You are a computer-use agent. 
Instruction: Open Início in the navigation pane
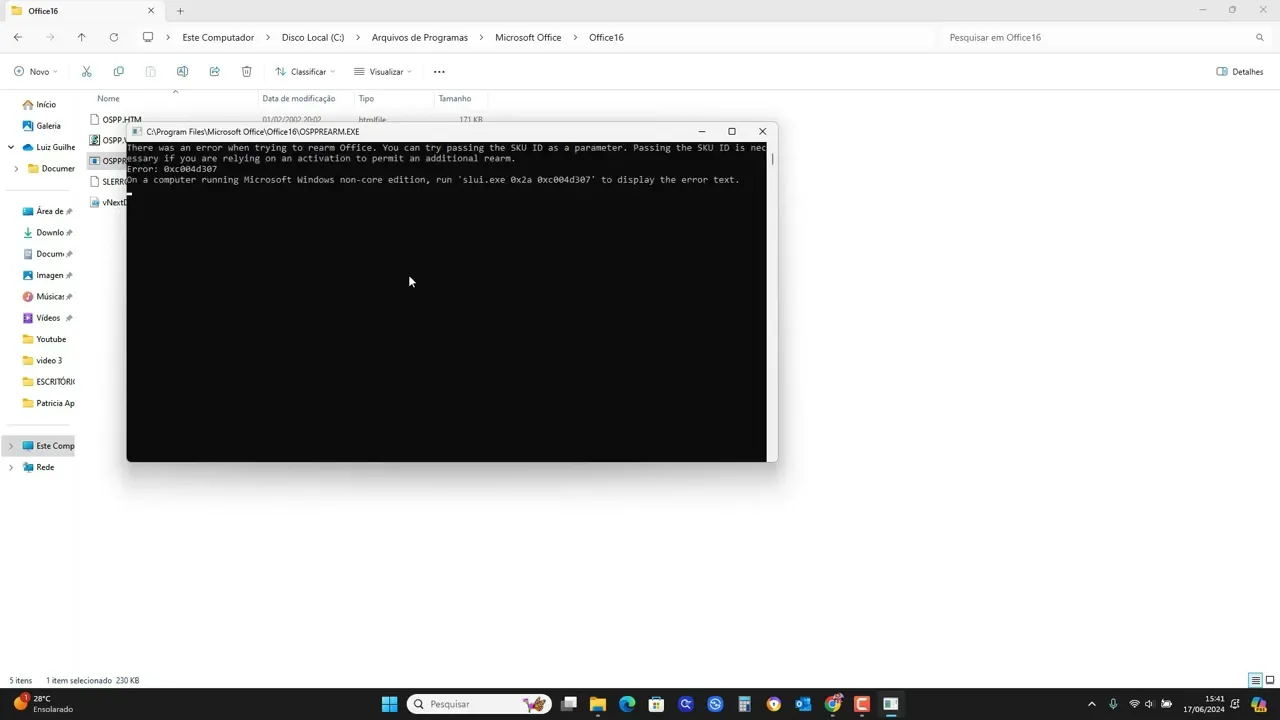(40, 105)
